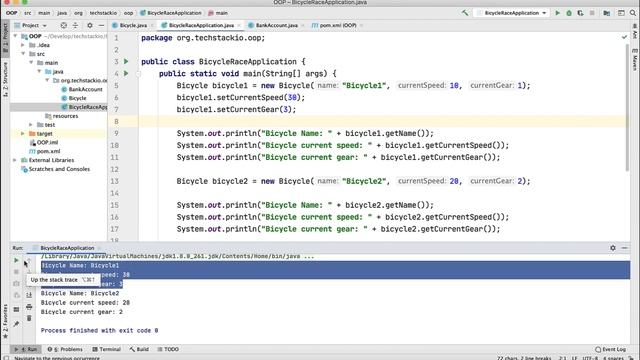Select pom.xml in the project tree
640x360 pixels.
(44, 151)
